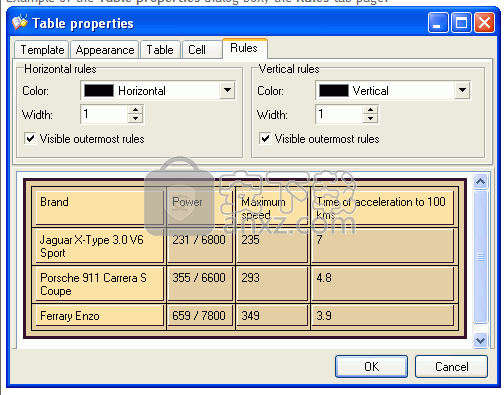Click the 355 / 6600 power cell
Screen dimensions: 504x395
[x=200, y=284]
